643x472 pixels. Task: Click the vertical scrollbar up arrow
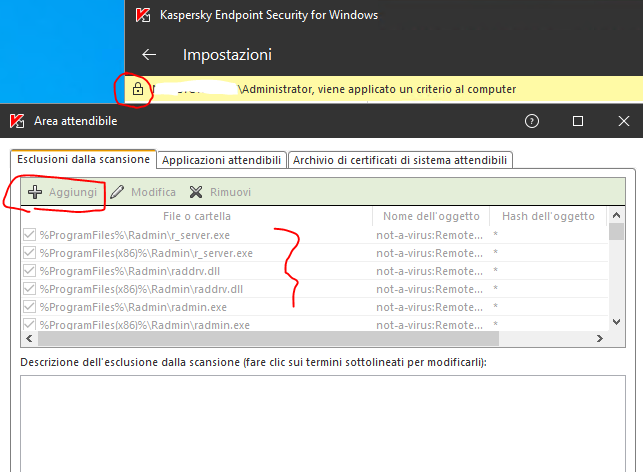click(x=616, y=215)
